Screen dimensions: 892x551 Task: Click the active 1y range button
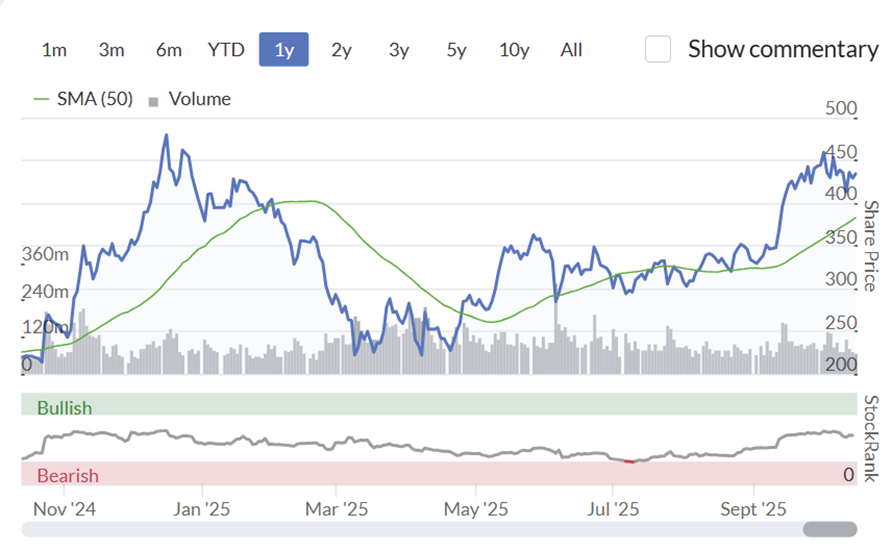284,49
